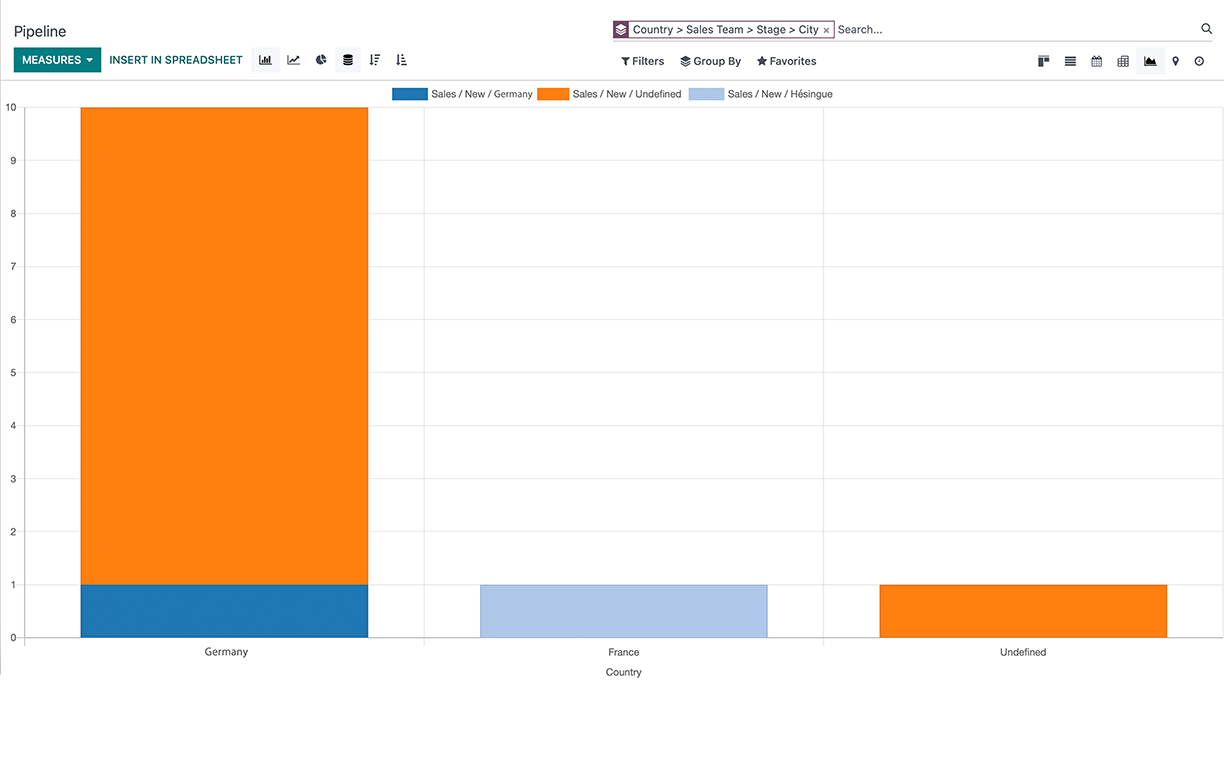This screenshot has width=1224, height=759.
Task: Switch to line chart mode
Action: tap(293, 60)
